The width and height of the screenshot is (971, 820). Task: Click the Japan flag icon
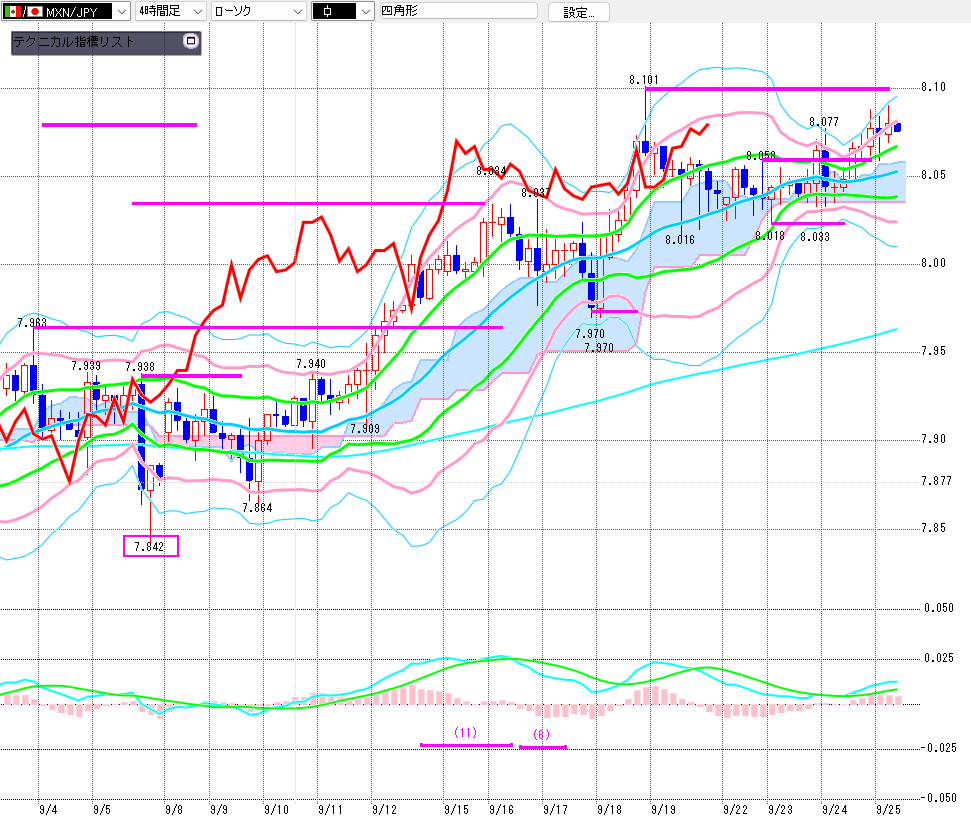click(x=35, y=12)
